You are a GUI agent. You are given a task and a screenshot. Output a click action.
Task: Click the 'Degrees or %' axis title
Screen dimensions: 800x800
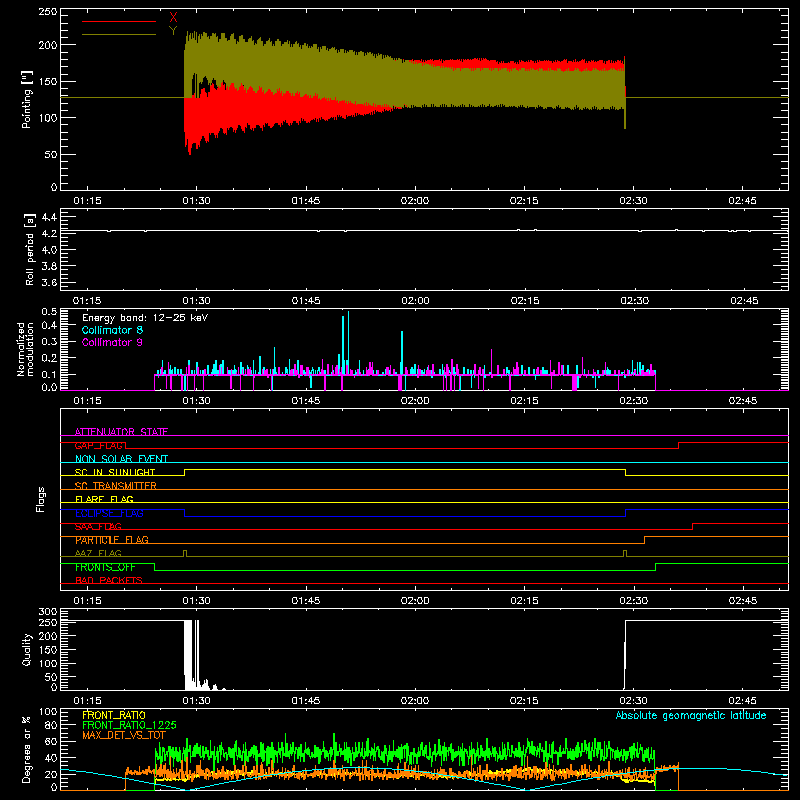(27, 749)
